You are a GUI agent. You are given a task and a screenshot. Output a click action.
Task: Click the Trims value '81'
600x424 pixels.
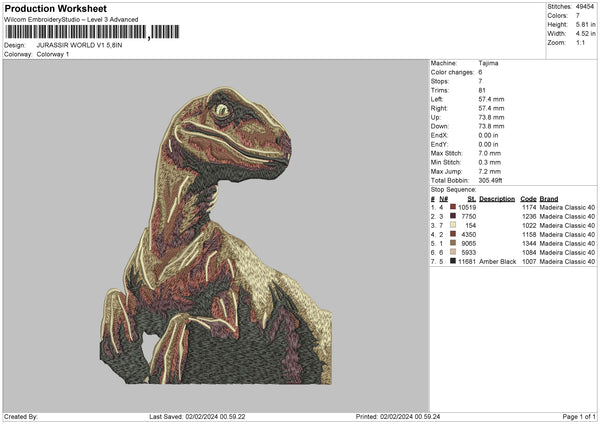482,90
